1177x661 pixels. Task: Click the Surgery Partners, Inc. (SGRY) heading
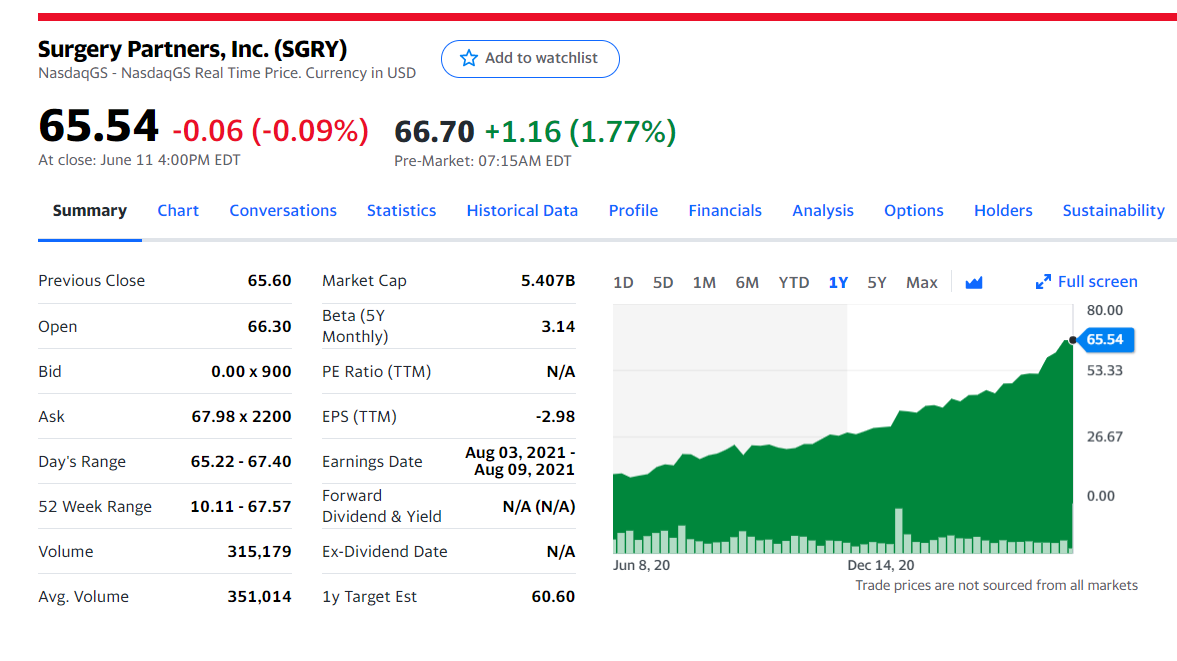pyautogui.click(x=193, y=49)
